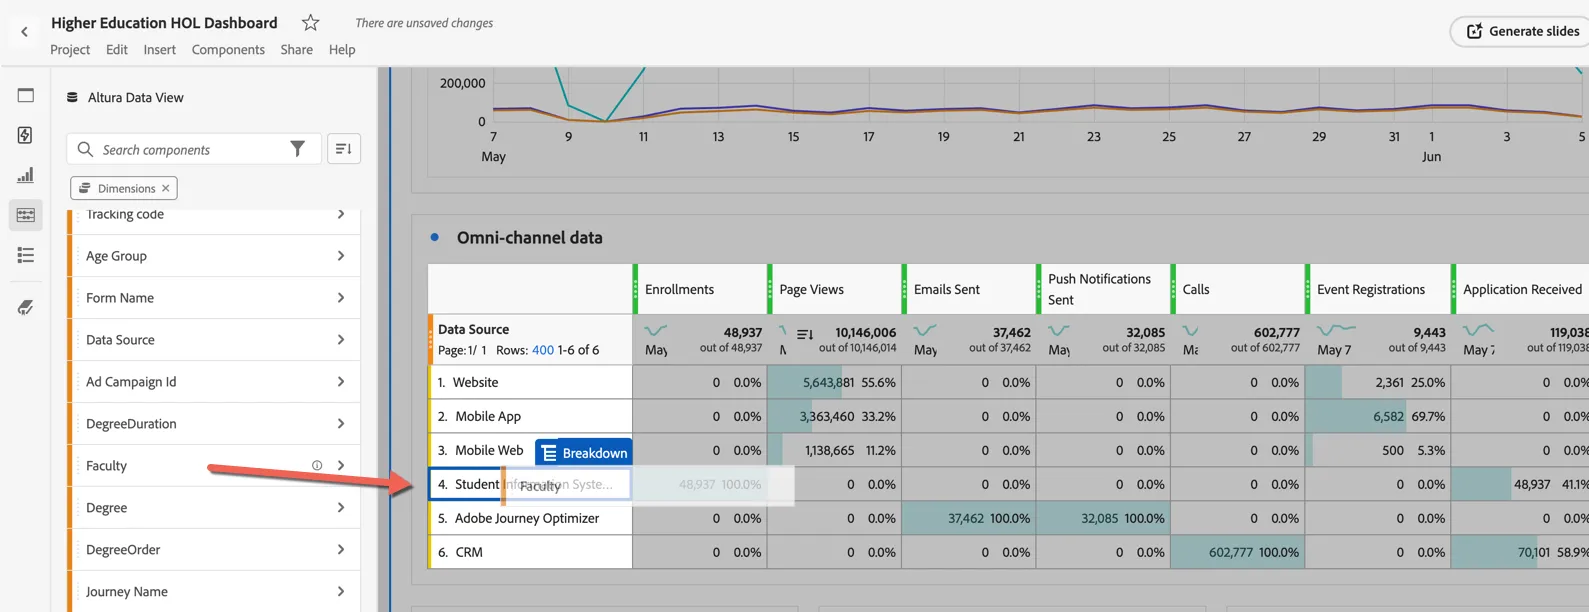Open the data dictionary list rail icon
Screen dimensions: 1589x612
point(26,255)
